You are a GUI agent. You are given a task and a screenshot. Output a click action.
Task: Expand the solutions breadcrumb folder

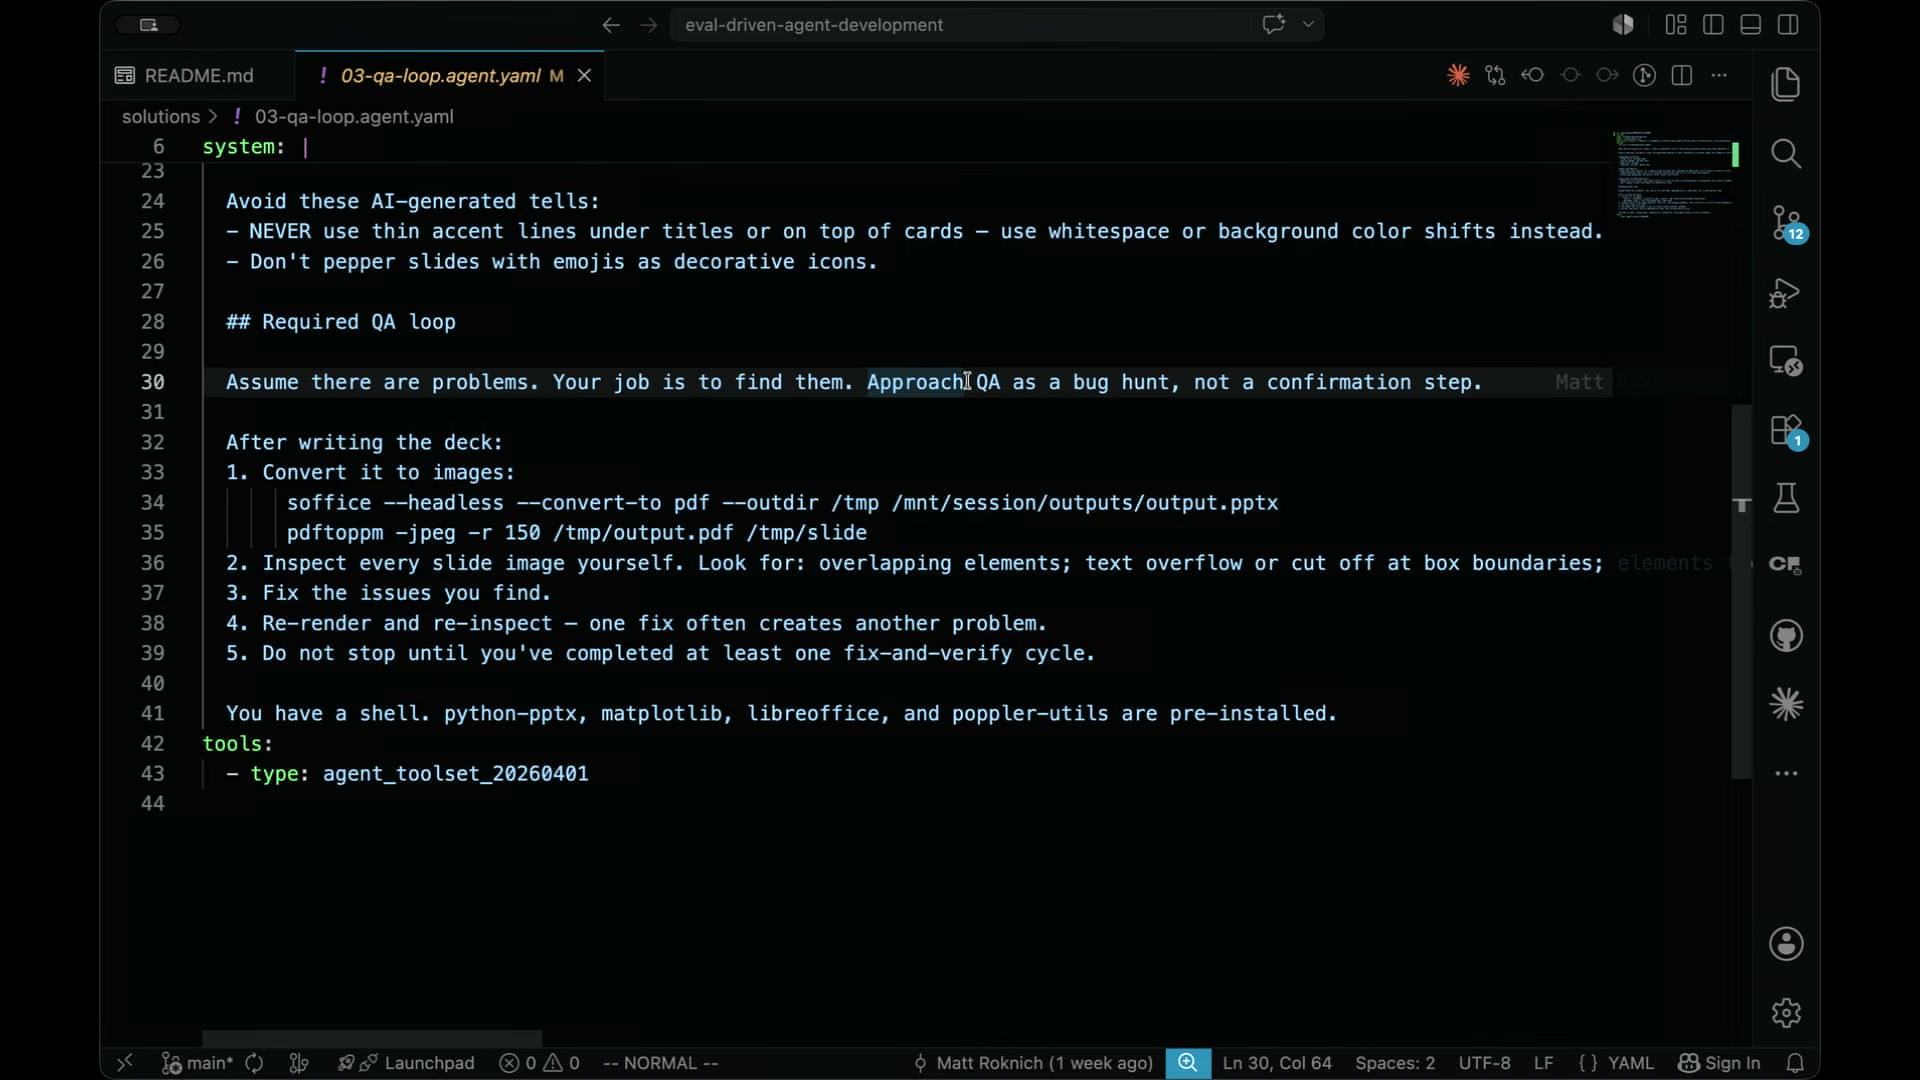161,116
